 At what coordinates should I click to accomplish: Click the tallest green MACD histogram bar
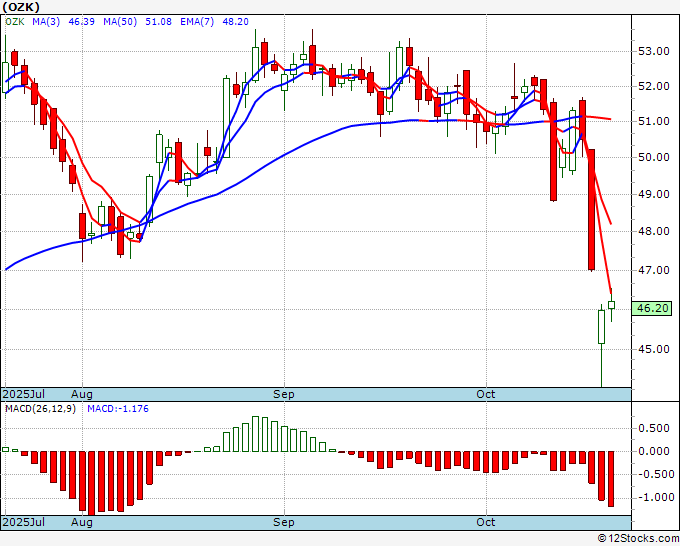[x=255, y=434]
